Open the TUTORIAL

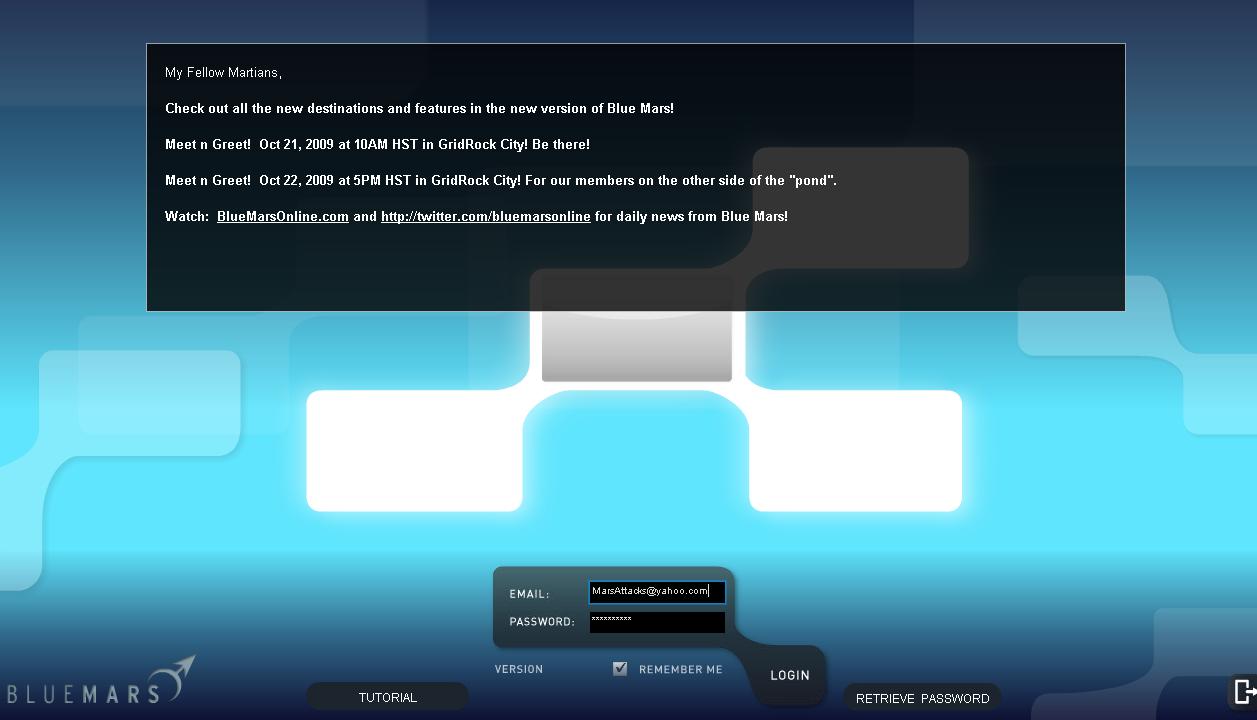pyautogui.click(x=387, y=696)
